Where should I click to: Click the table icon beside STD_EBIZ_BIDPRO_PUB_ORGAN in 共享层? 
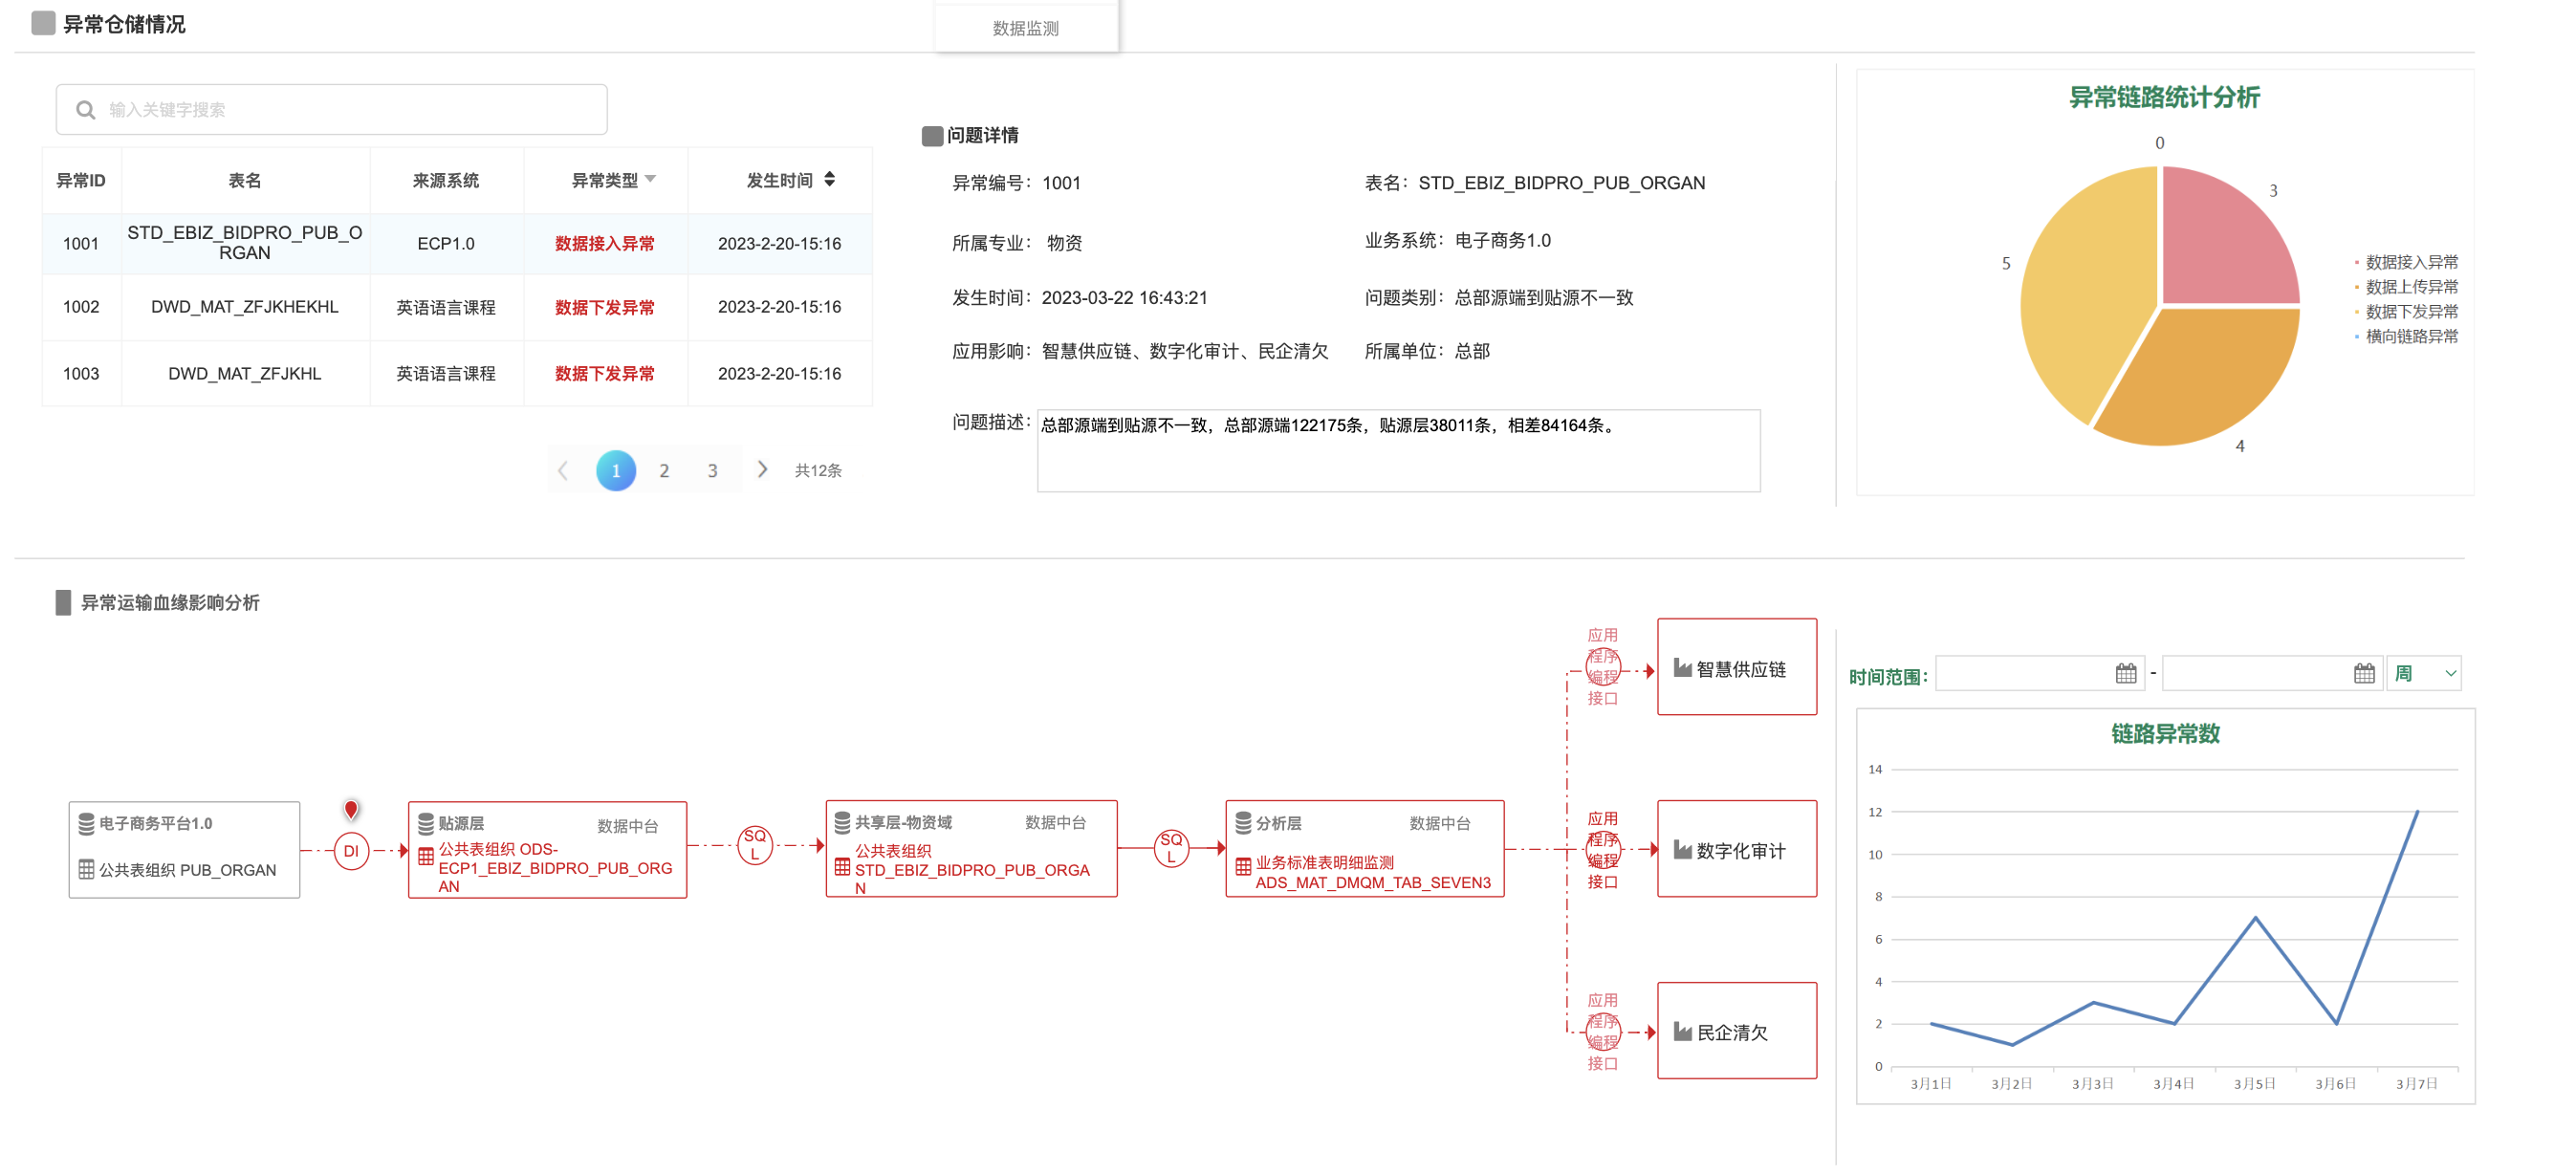(843, 867)
